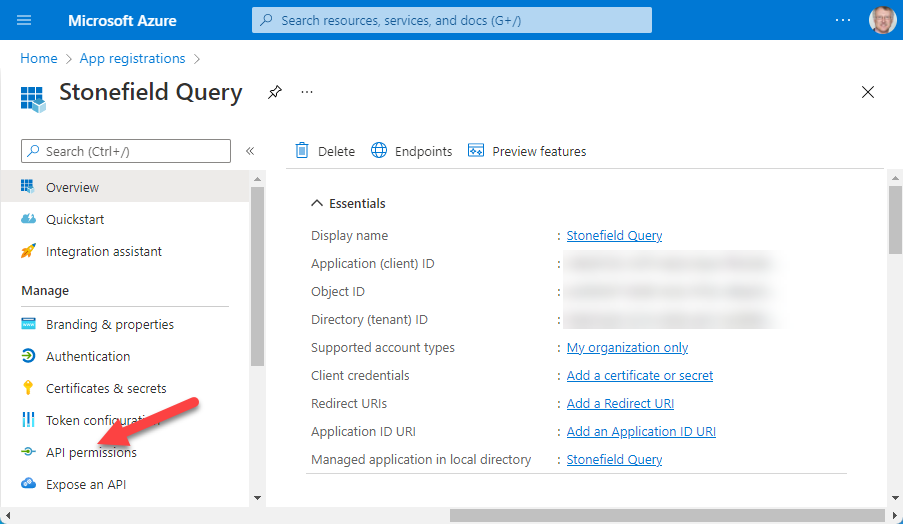Open Expose an API in sidebar
Screen dimensions: 903x524
[x=85, y=484]
